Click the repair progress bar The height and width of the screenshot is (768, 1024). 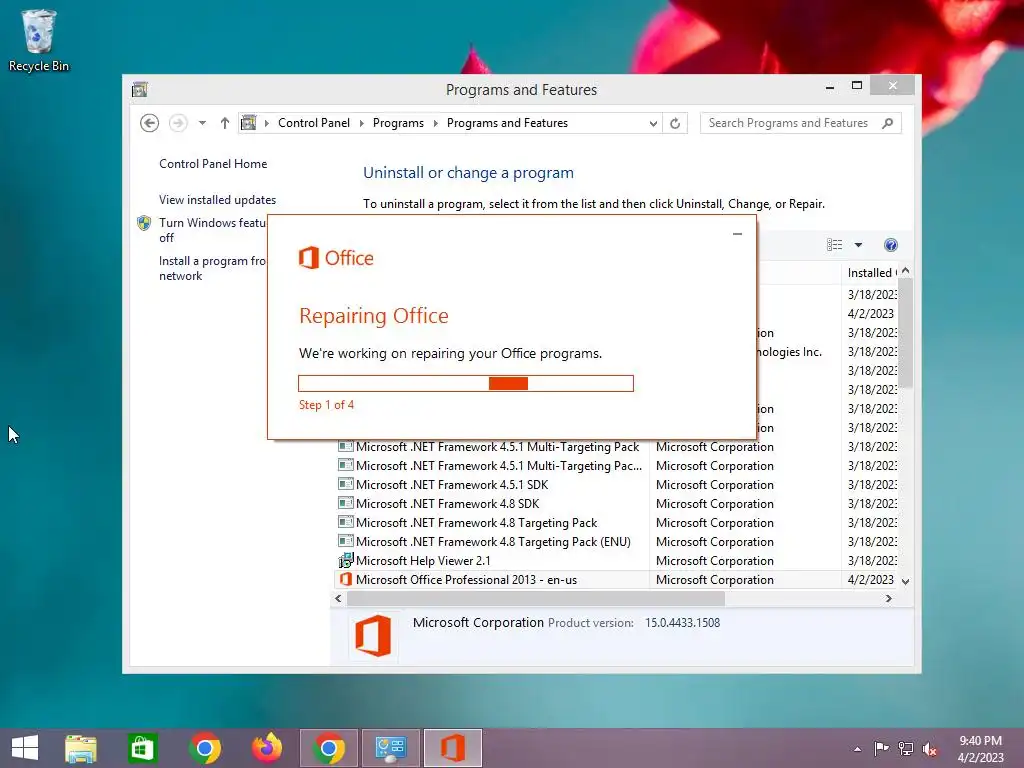(x=466, y=383)
